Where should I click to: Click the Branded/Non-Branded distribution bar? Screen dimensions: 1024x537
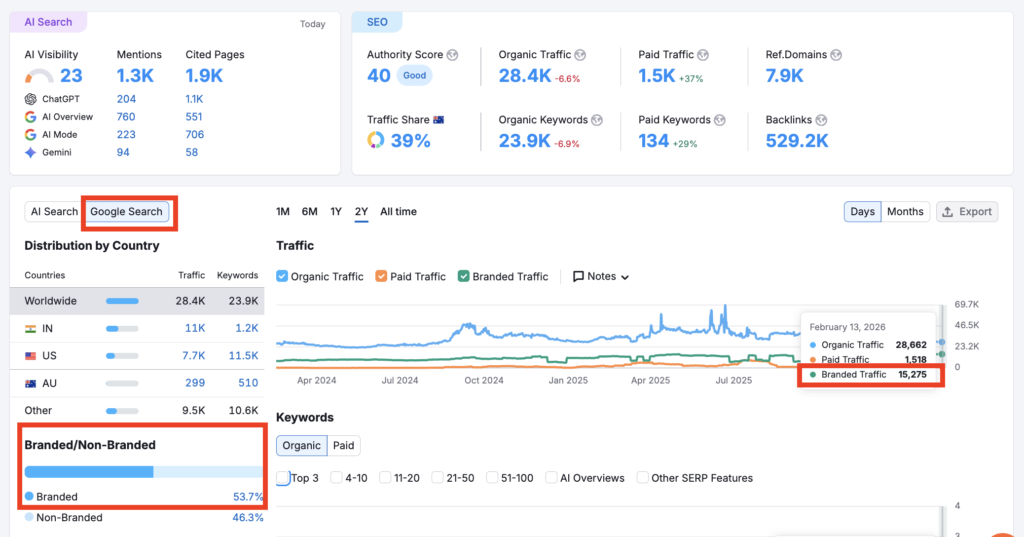point(144,472)
